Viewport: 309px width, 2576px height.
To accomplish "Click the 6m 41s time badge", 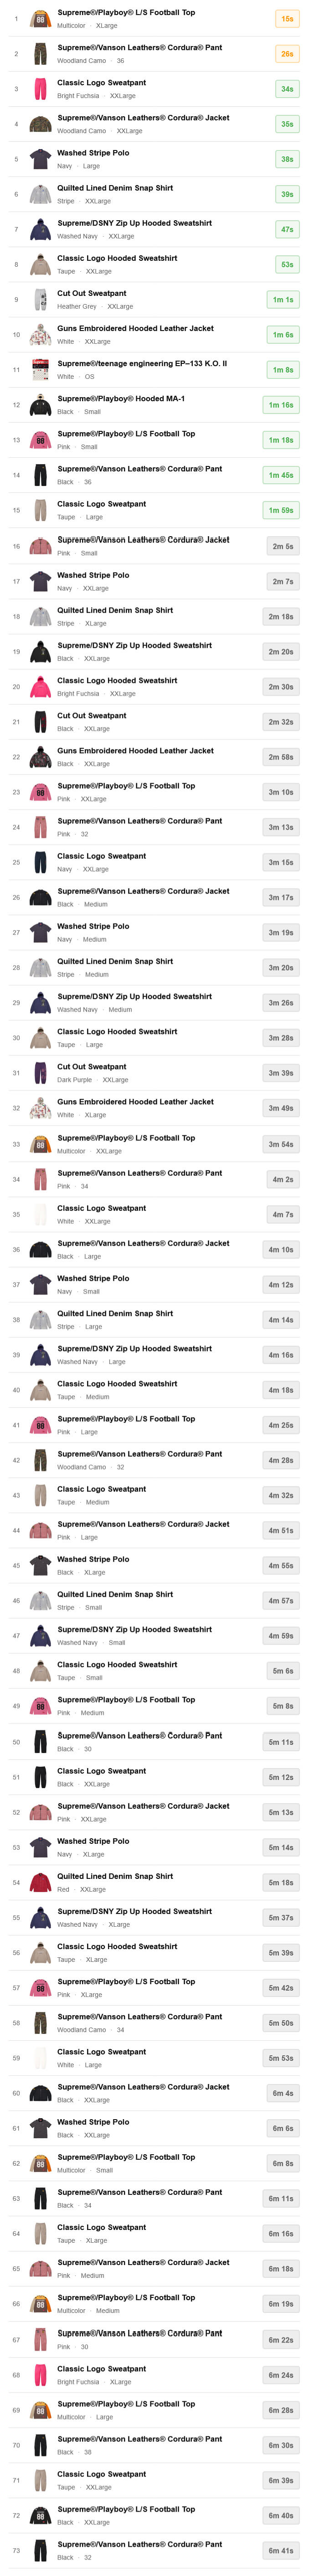I will coord(281,2550).
